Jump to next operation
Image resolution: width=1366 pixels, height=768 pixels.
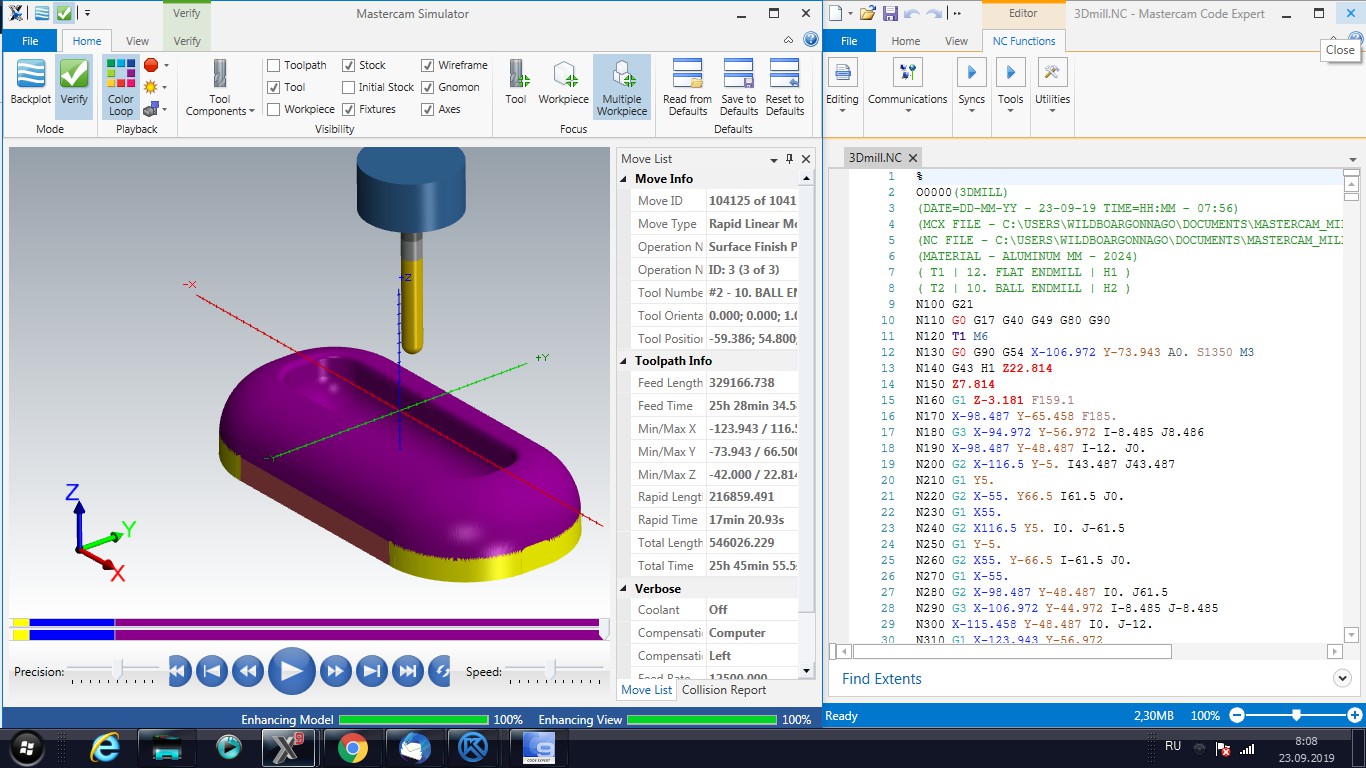[x=371, y=671]
